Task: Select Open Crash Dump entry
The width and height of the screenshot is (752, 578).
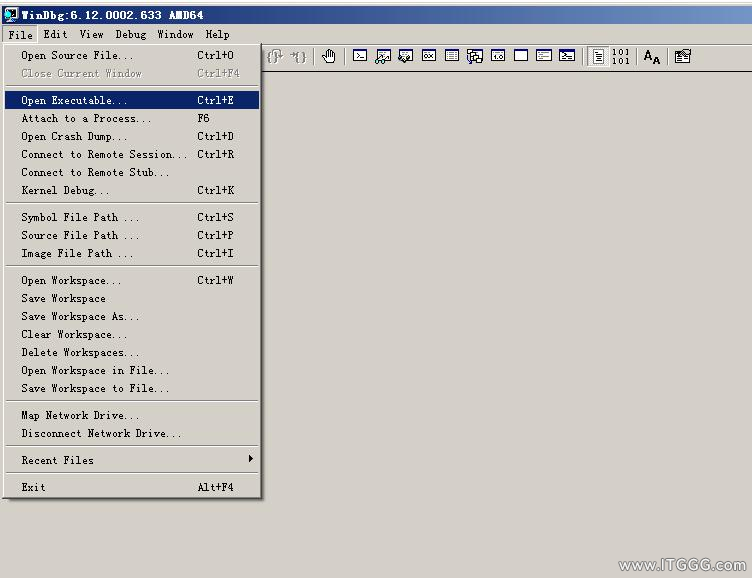Action: [132, 136]
